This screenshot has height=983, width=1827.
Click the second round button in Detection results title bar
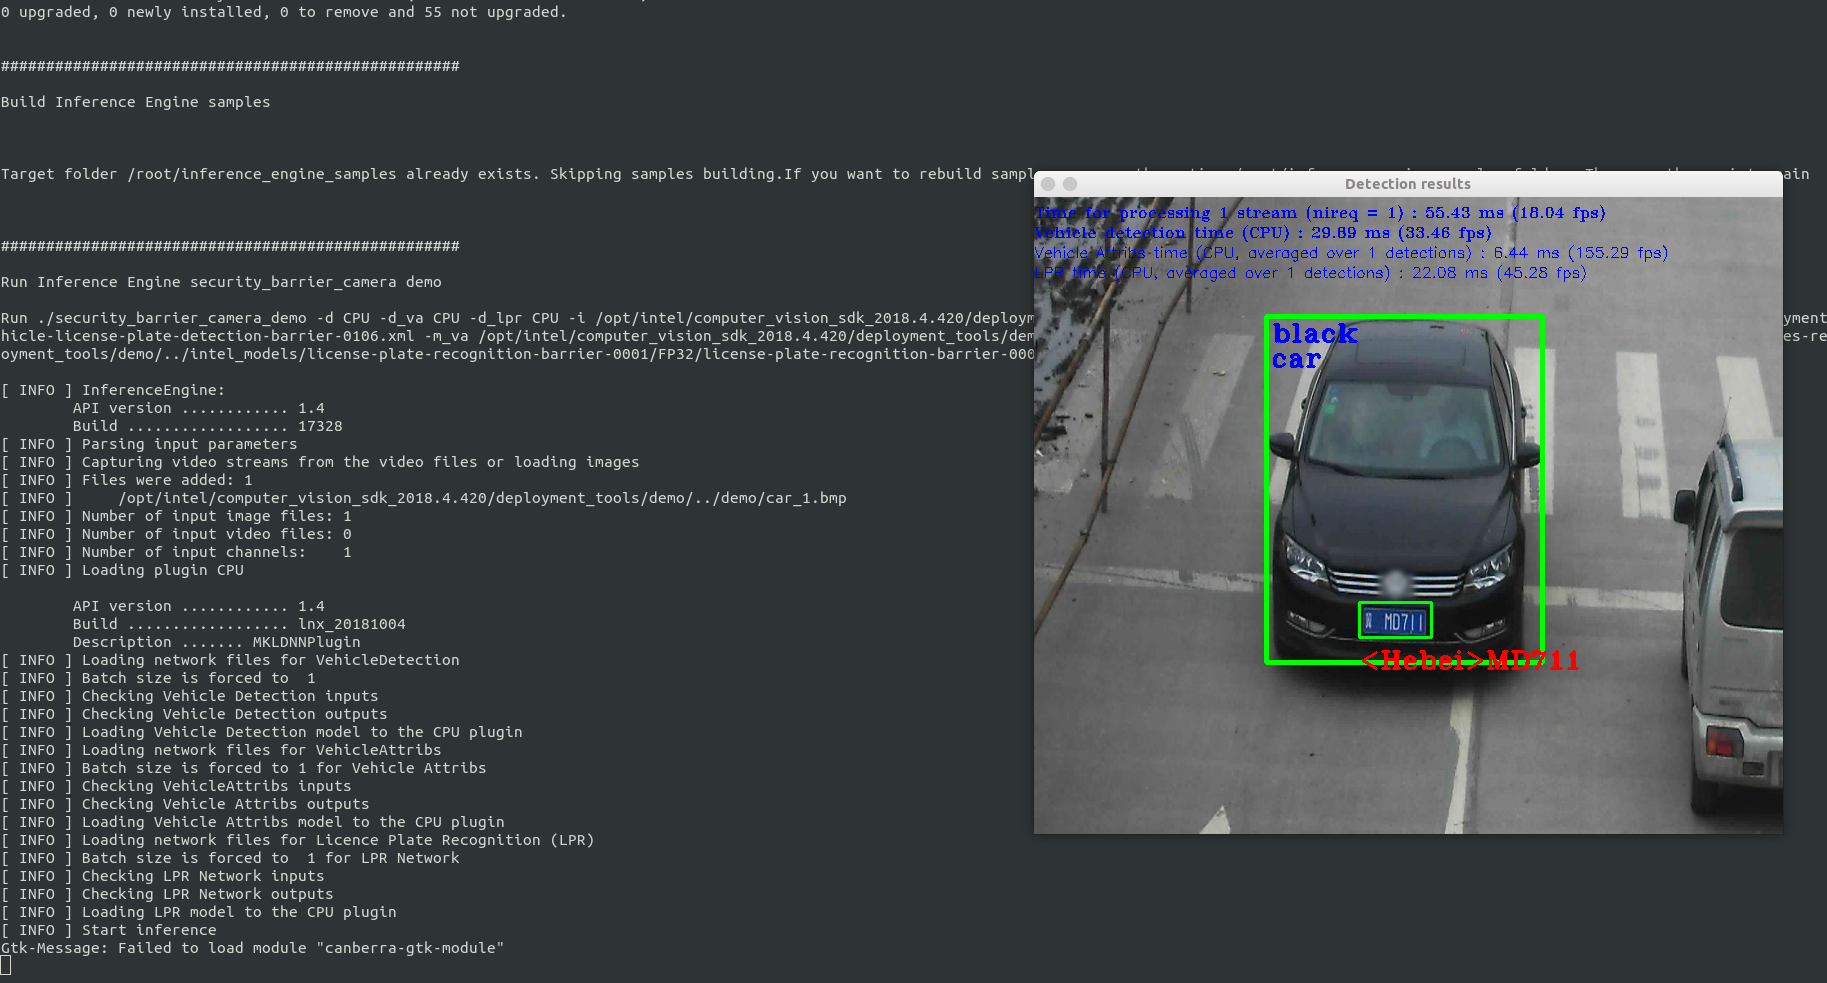1070,184
